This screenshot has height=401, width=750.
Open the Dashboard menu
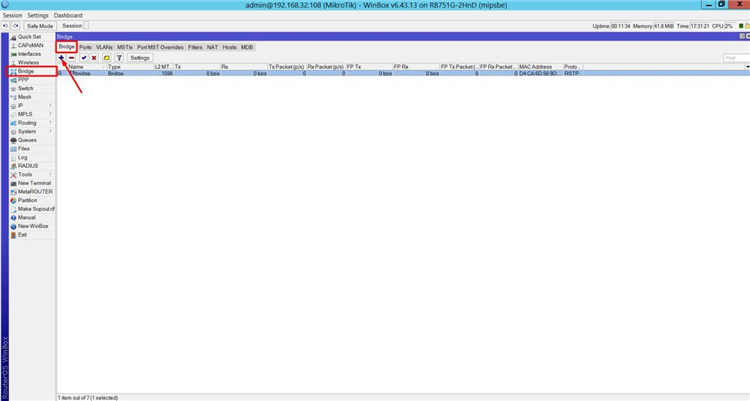[68, 15]
